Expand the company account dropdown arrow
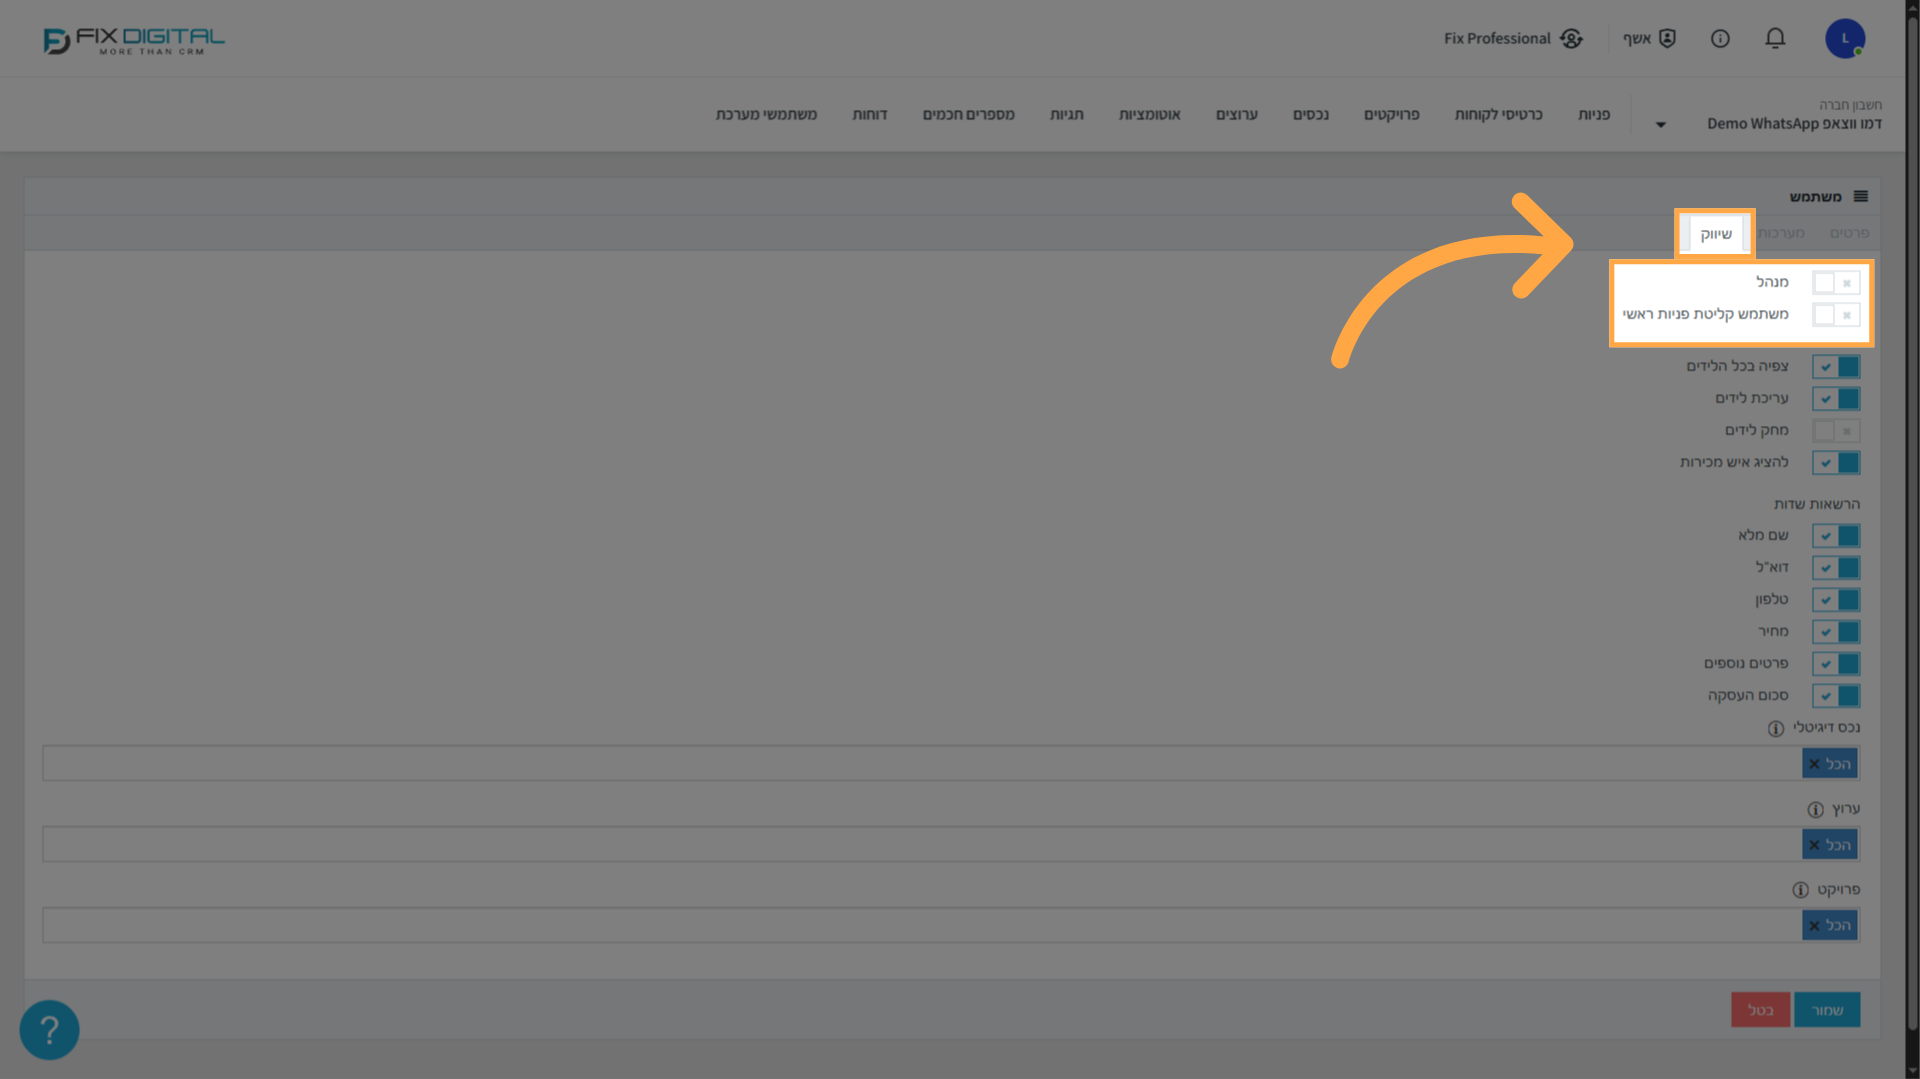The height and width of the screenshot is (1079, 1920). click(1661, 125)
